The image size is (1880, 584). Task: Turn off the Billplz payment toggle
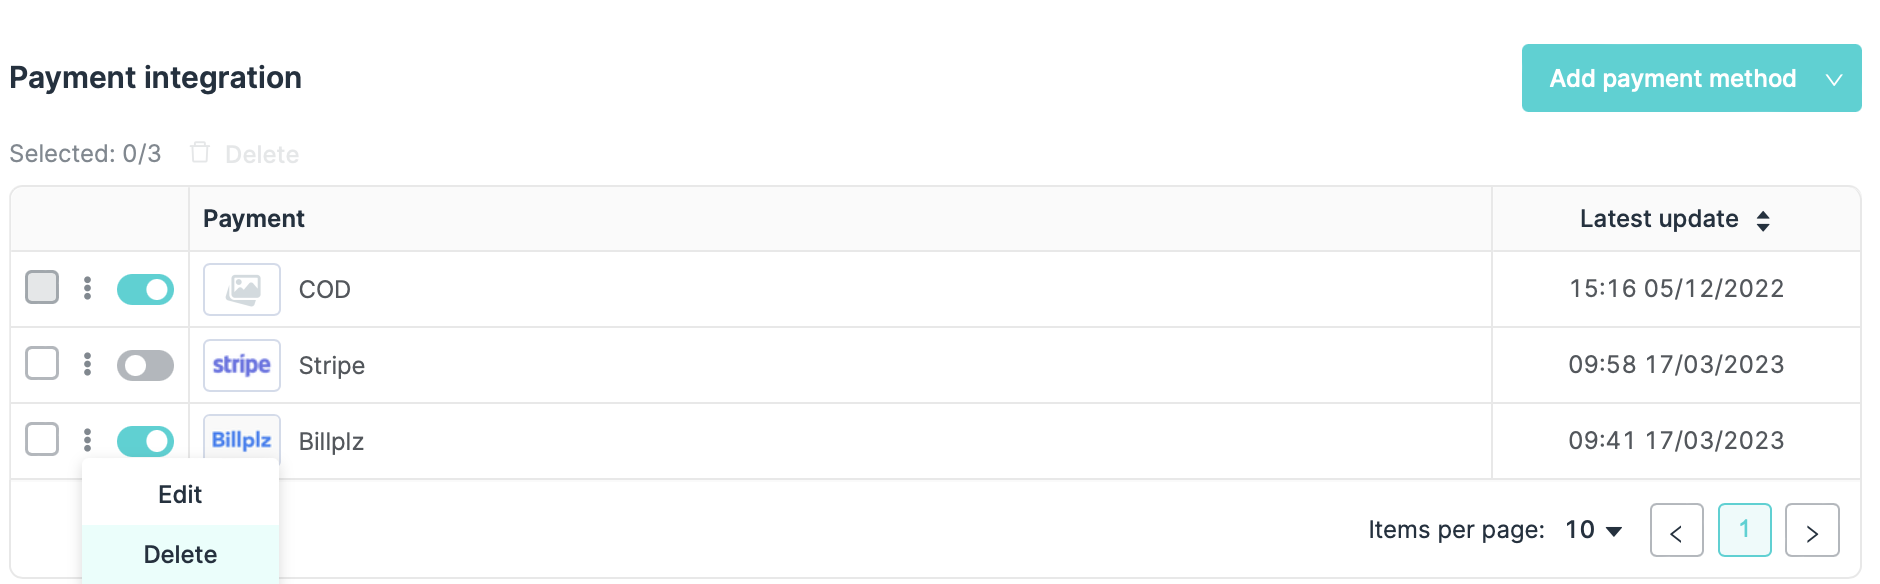point(145,441)
